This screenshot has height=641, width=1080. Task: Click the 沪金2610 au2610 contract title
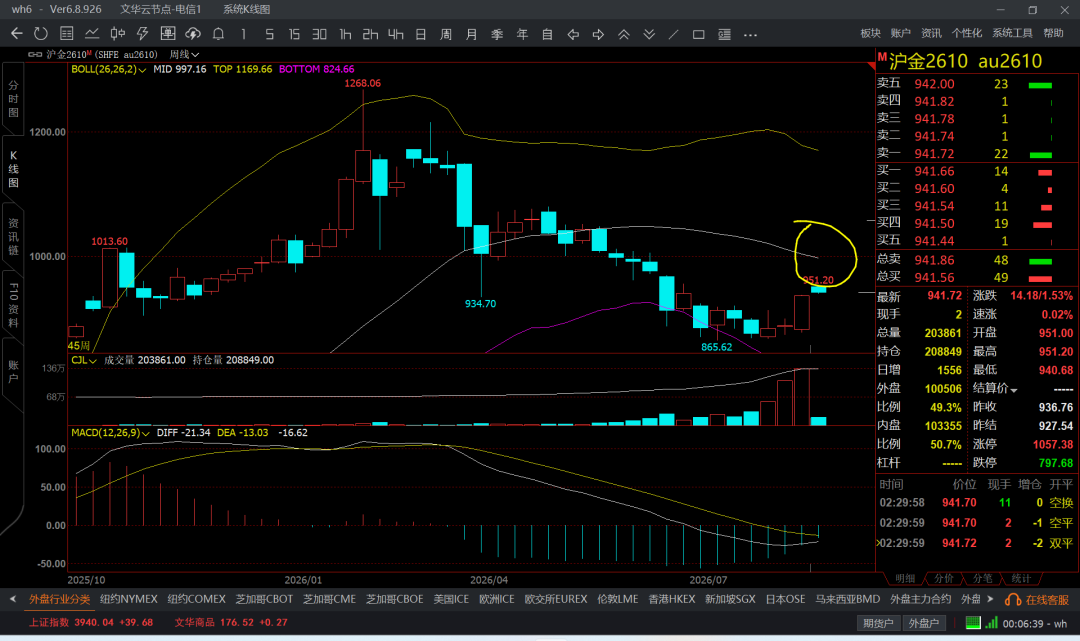pyautogui.click(x=965, y=61)
